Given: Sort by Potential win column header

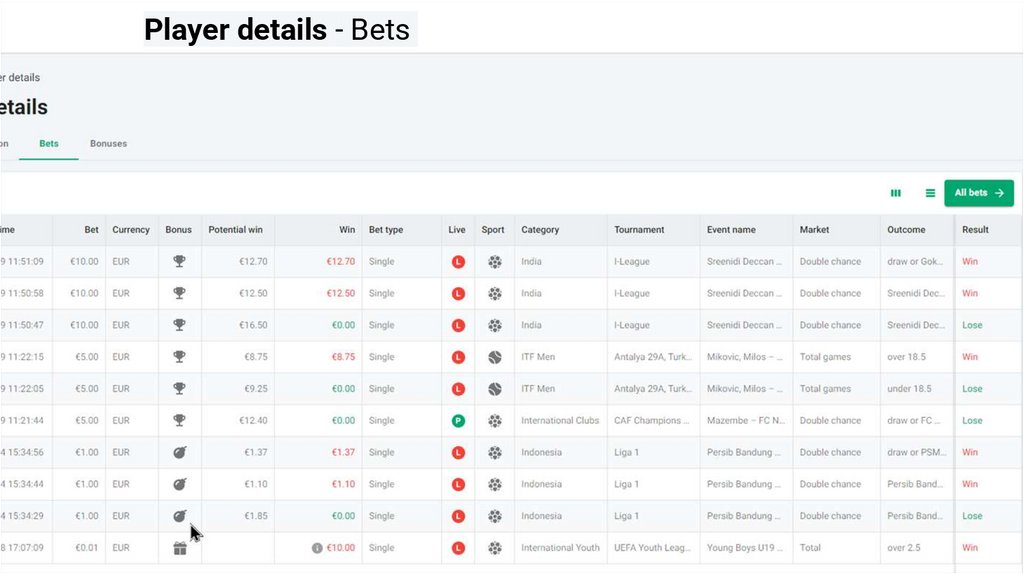Looking at the screenshot, I should (x=236, y=230).
